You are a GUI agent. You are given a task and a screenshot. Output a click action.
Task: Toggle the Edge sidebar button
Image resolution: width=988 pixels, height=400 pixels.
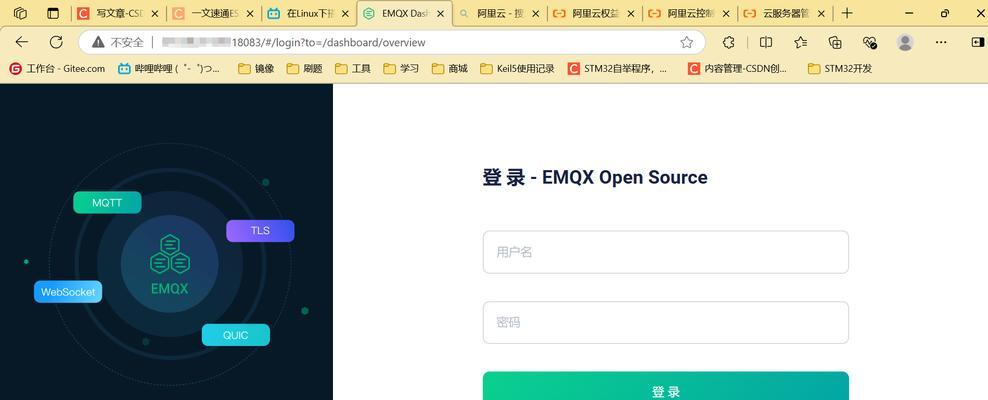pyautogui.click(x=977, y=42)
